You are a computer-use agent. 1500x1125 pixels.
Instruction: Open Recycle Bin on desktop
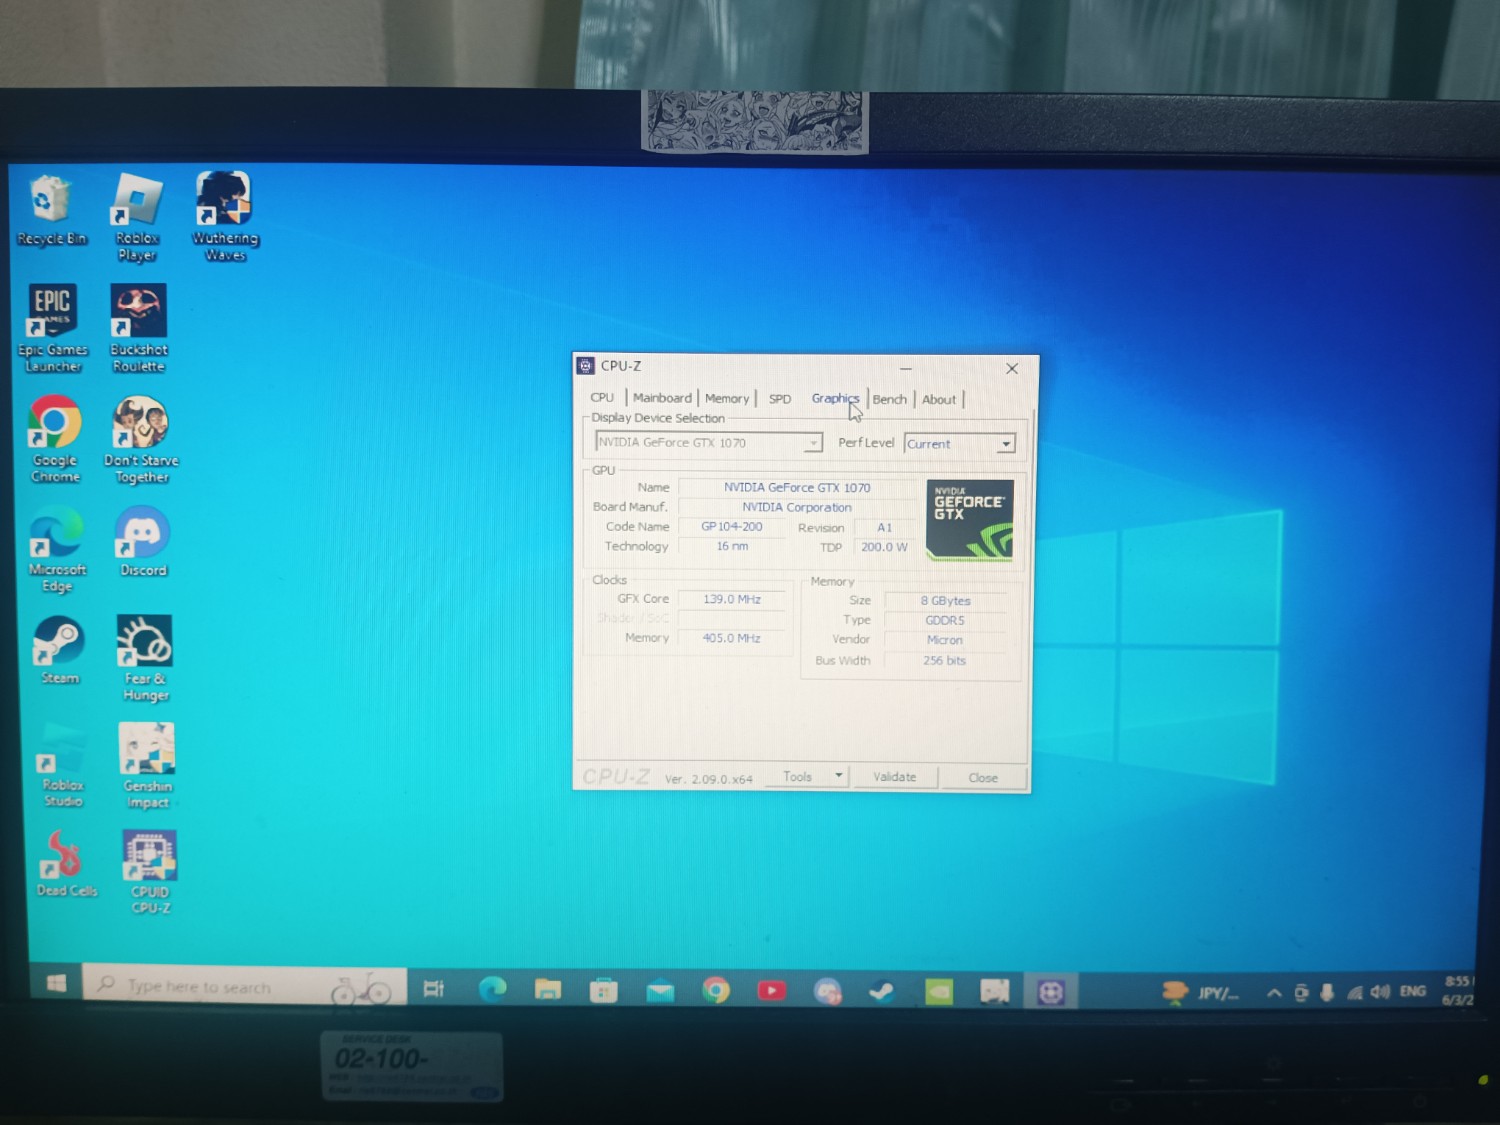point(51,211)
